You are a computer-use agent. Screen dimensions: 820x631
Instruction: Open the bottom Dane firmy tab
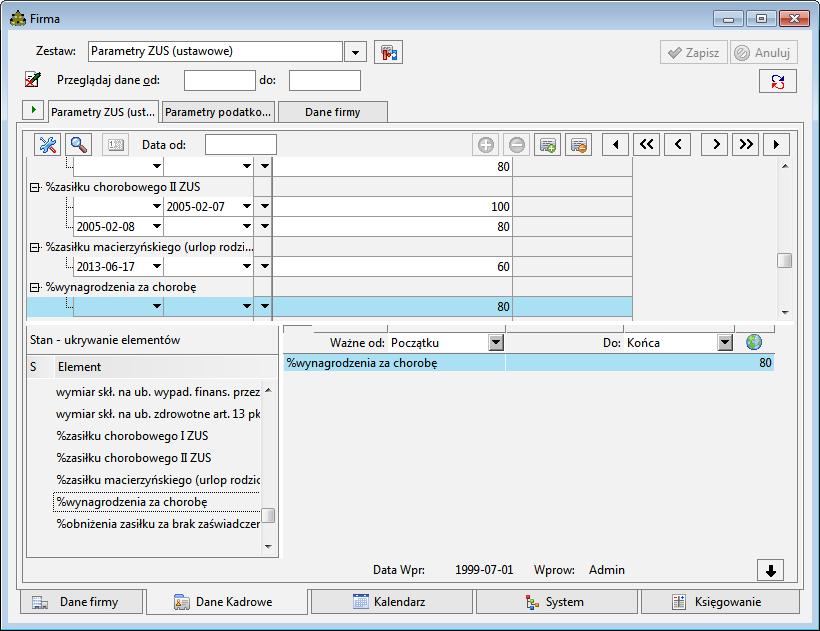click(82, 602)
